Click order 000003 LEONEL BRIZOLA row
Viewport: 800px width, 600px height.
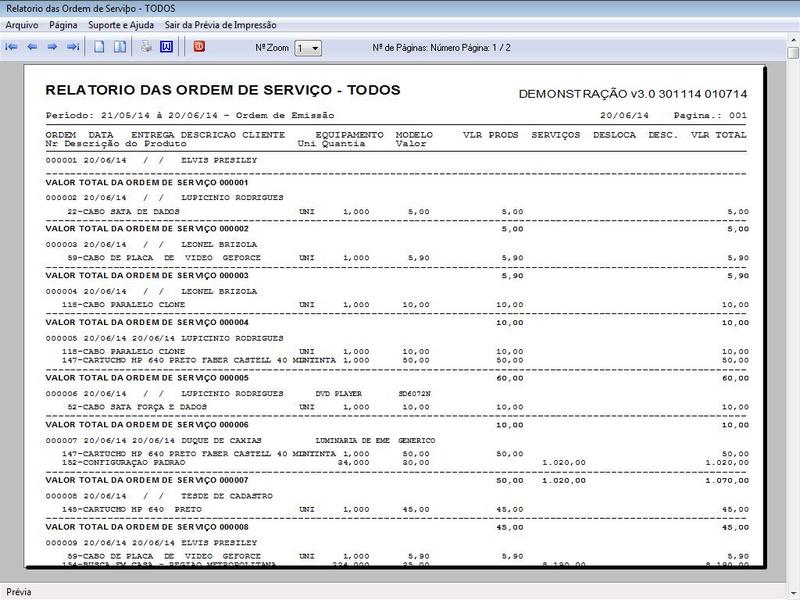pyautogui.click(x=152, y=244)
